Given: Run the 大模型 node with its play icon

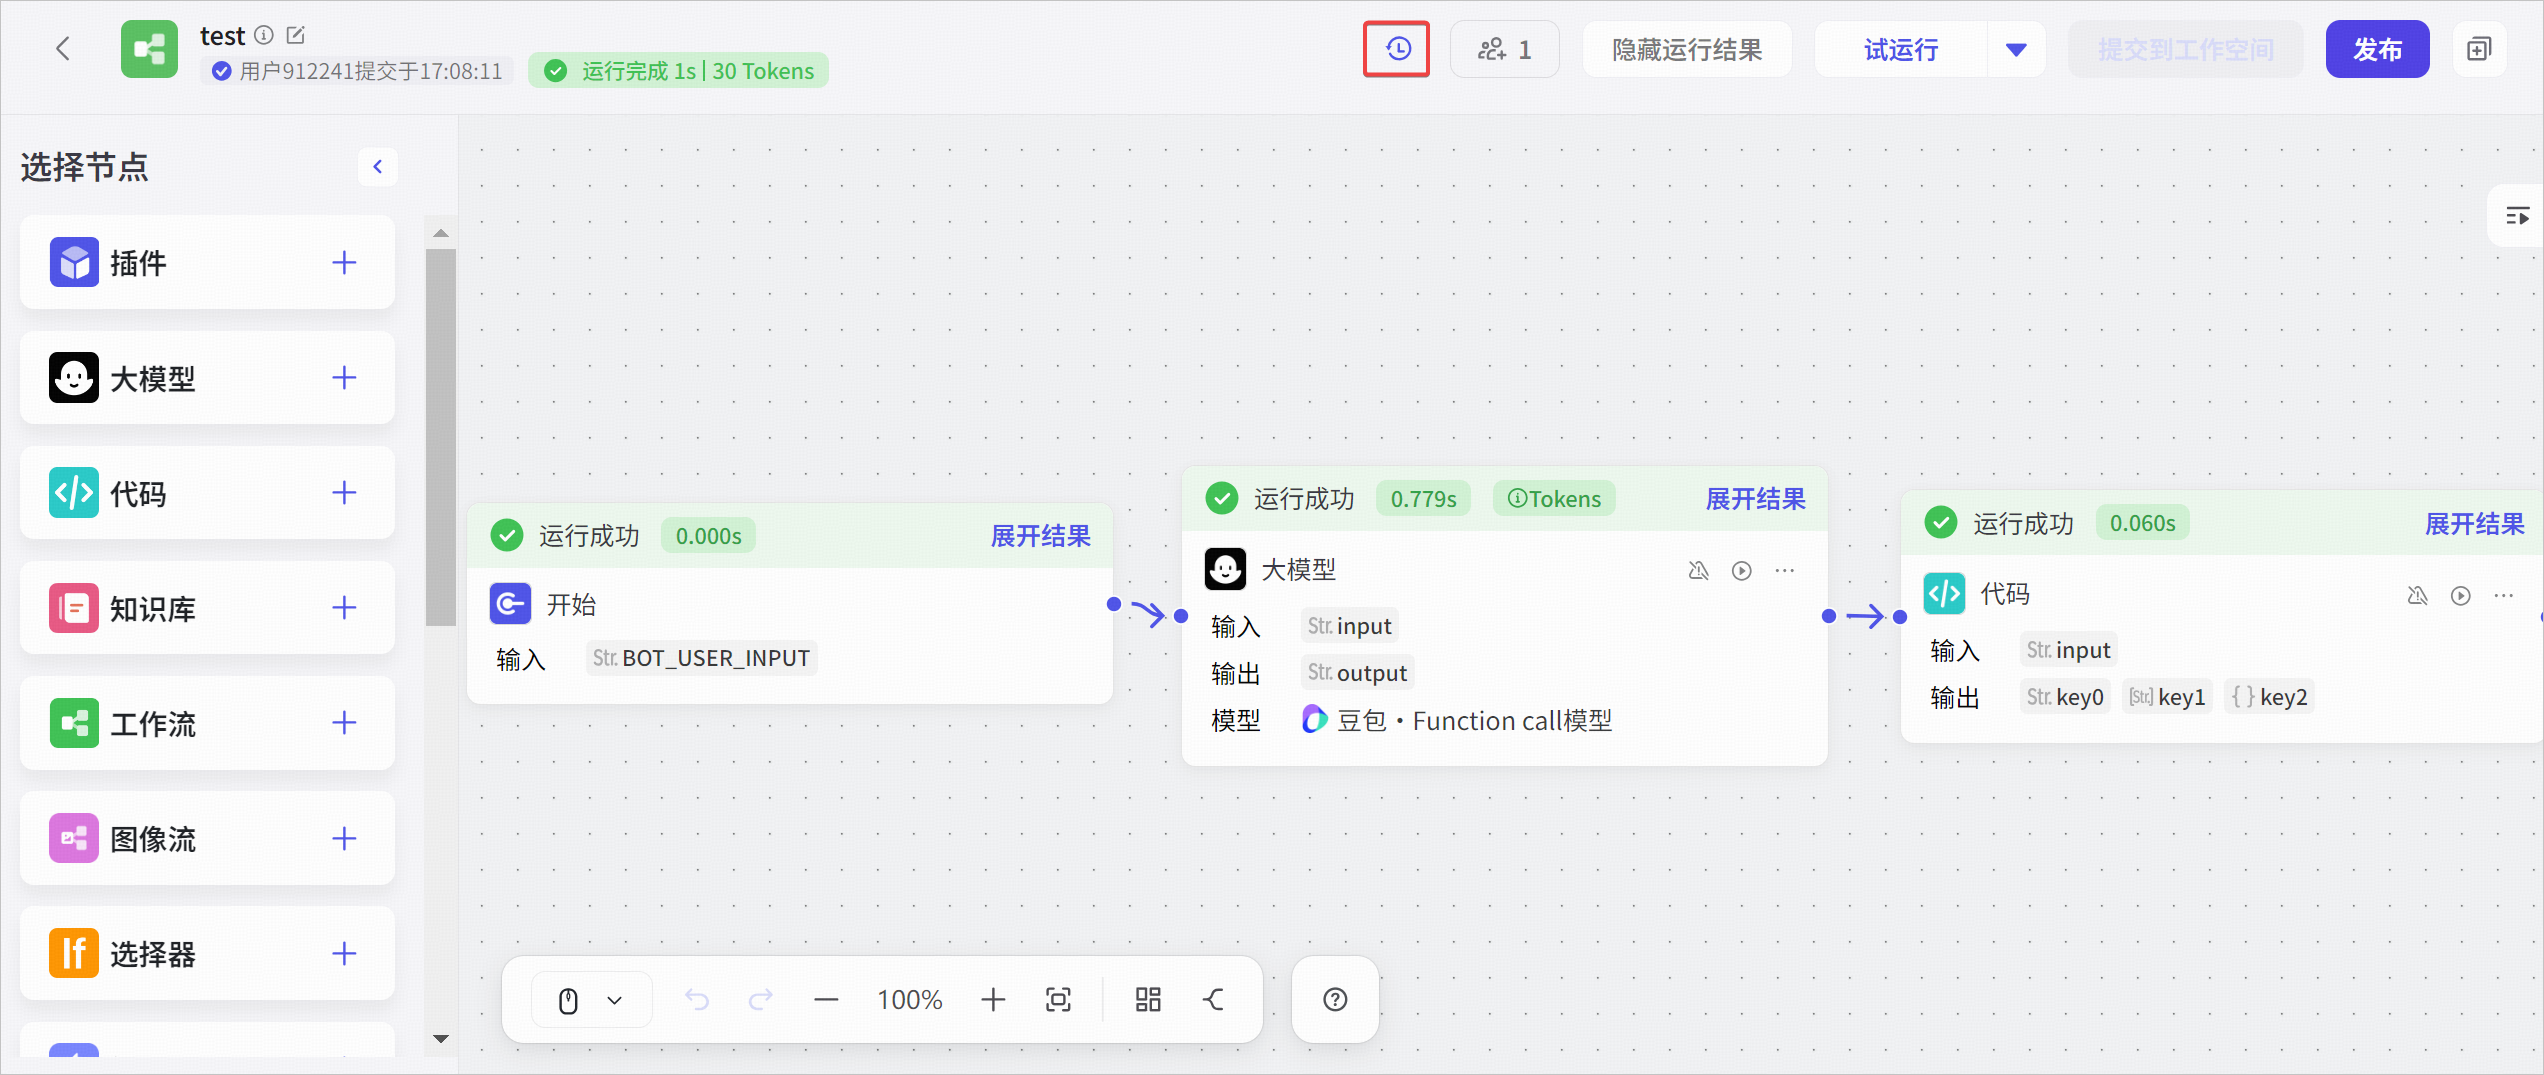Looking at the screenshot, I should coord(1742,571).
